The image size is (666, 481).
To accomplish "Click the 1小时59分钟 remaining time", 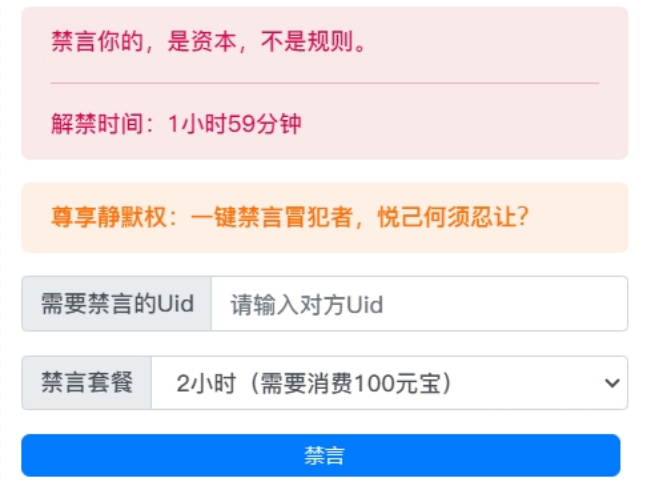I will click(x=234, y=124).
